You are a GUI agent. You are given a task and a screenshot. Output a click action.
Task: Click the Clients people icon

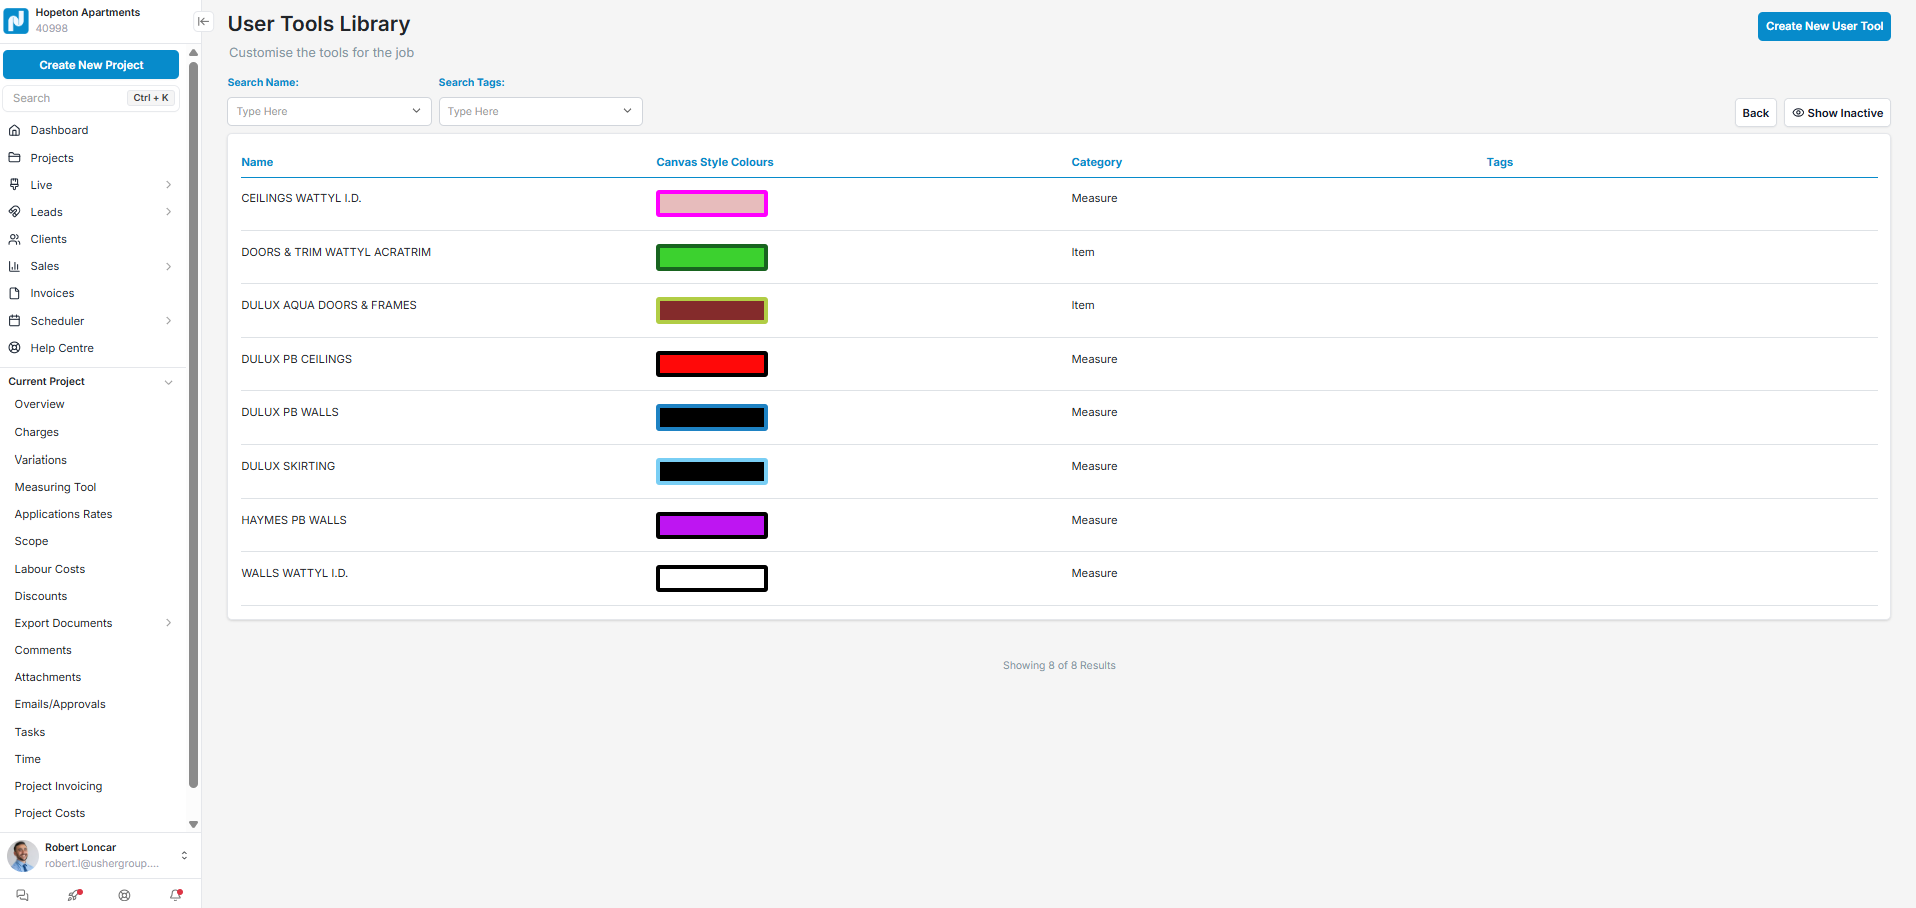[14, 239]
